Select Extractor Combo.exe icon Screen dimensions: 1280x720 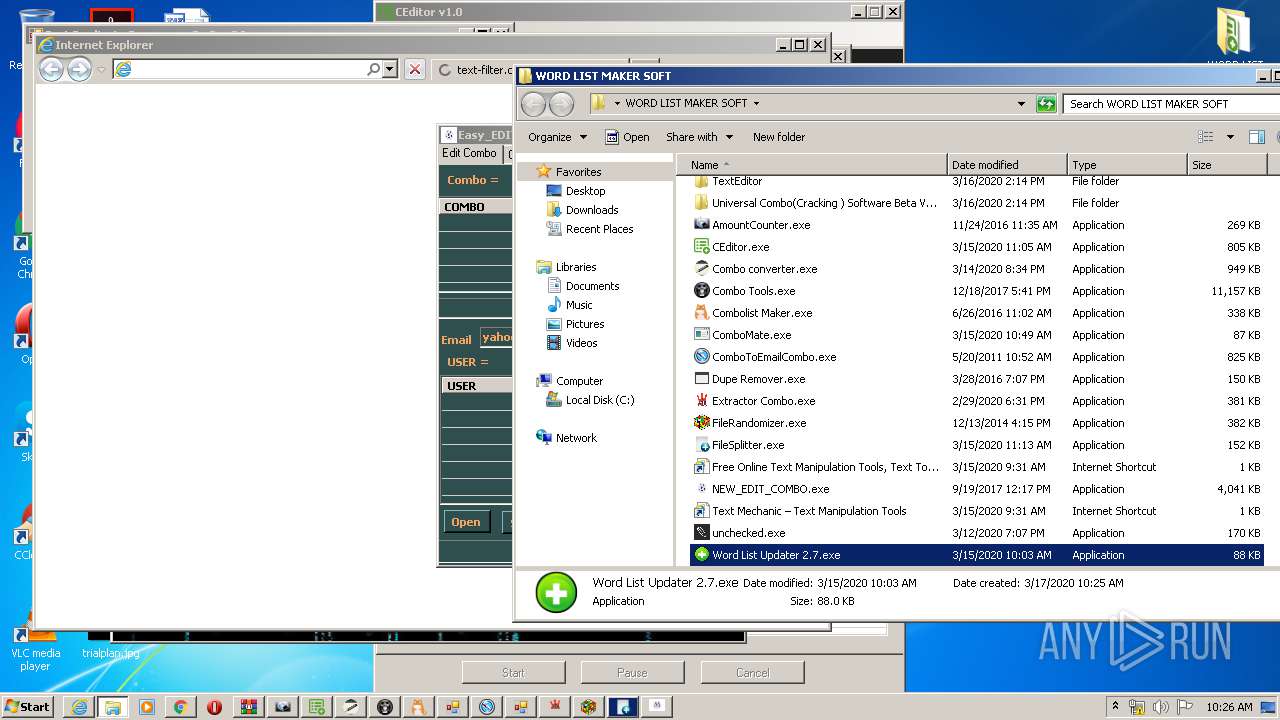click(701, 401)
